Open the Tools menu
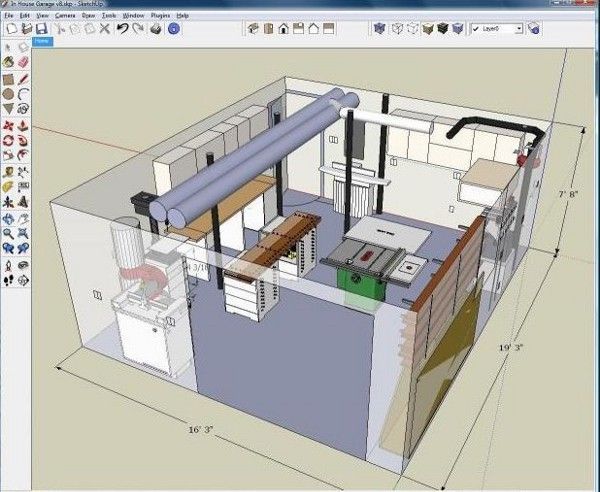This screenshot has height=492, width=600. 109,16
